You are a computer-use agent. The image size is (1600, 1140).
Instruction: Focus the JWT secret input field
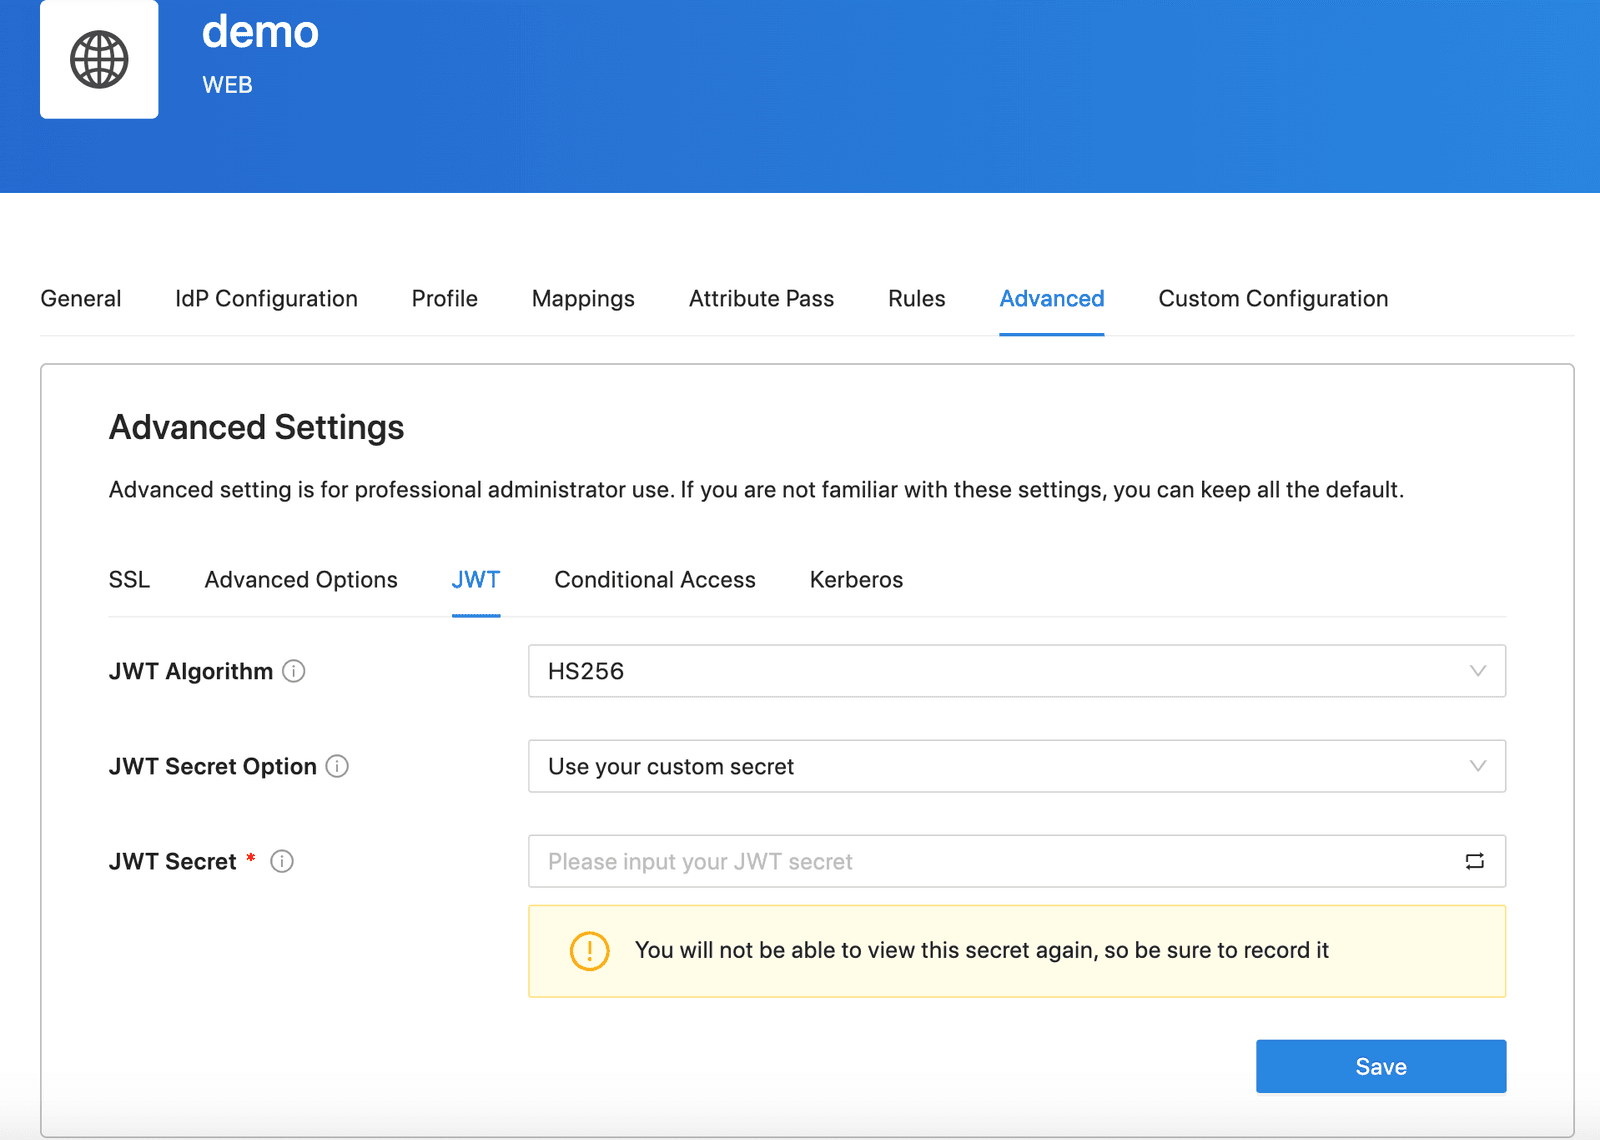click(995, 861)
